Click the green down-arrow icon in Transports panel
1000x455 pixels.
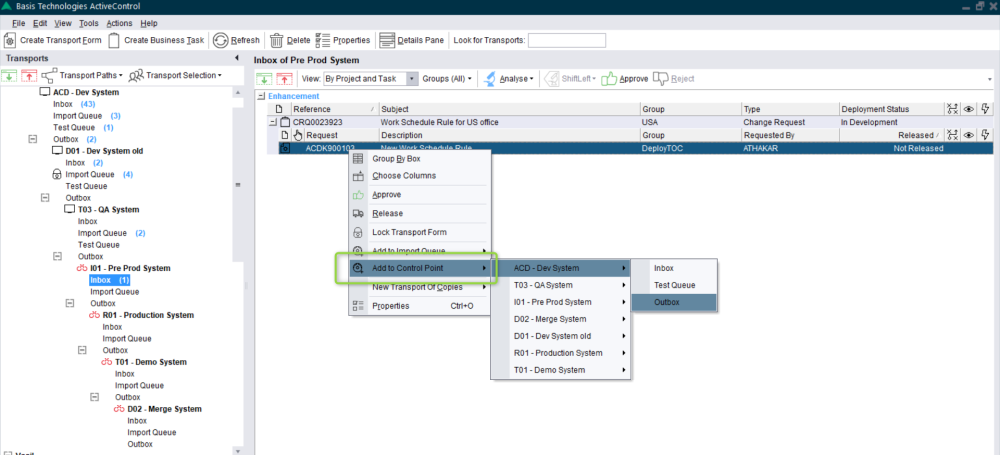[10, 75]
